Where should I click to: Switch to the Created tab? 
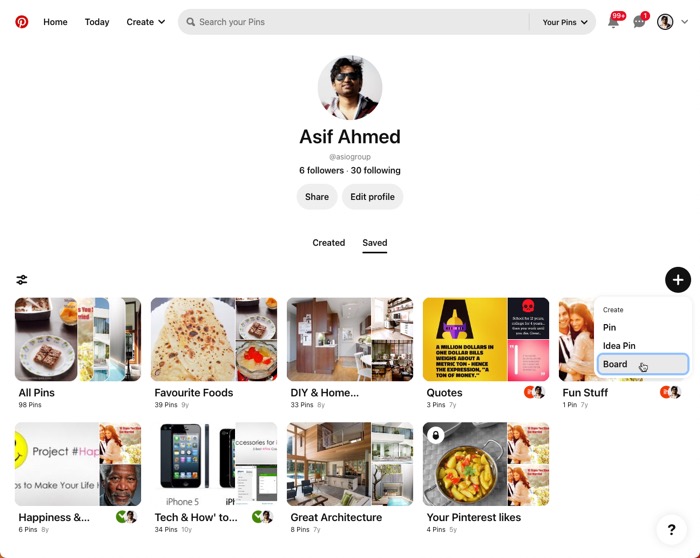(329, 243)
